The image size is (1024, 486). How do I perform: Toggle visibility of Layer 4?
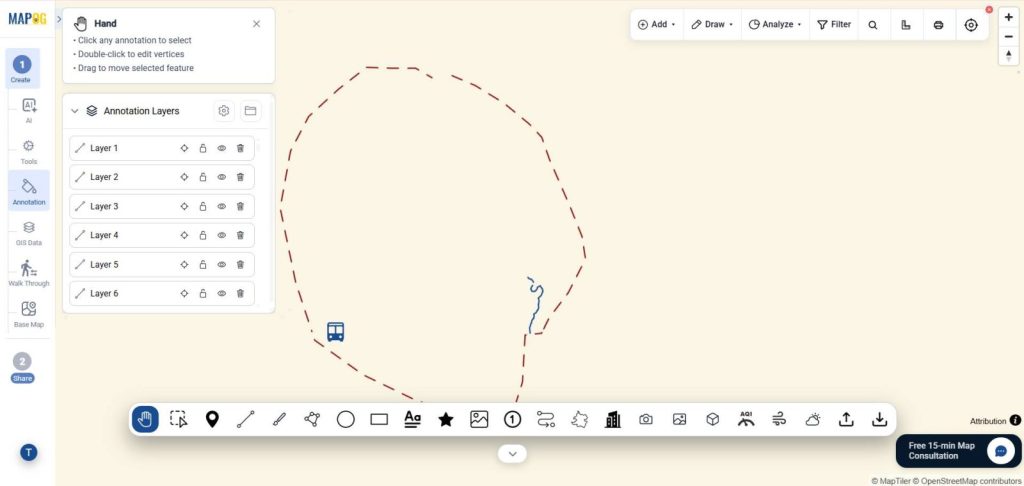pyautogui.click(x=221, y=235)
